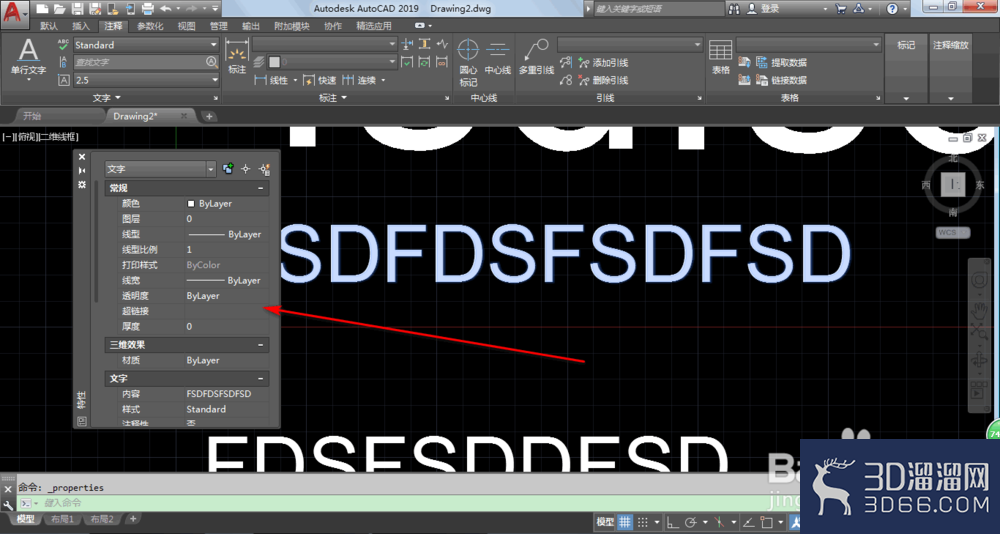Open the Autodesk App Store cart icon

(x=841, y=9)
